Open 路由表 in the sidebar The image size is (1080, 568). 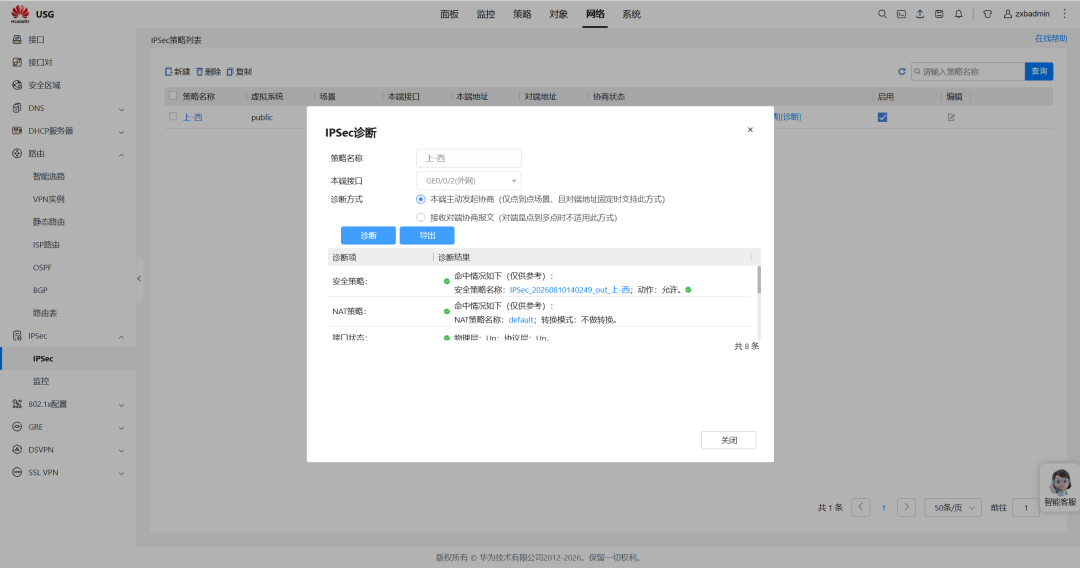tap(45, 313)
